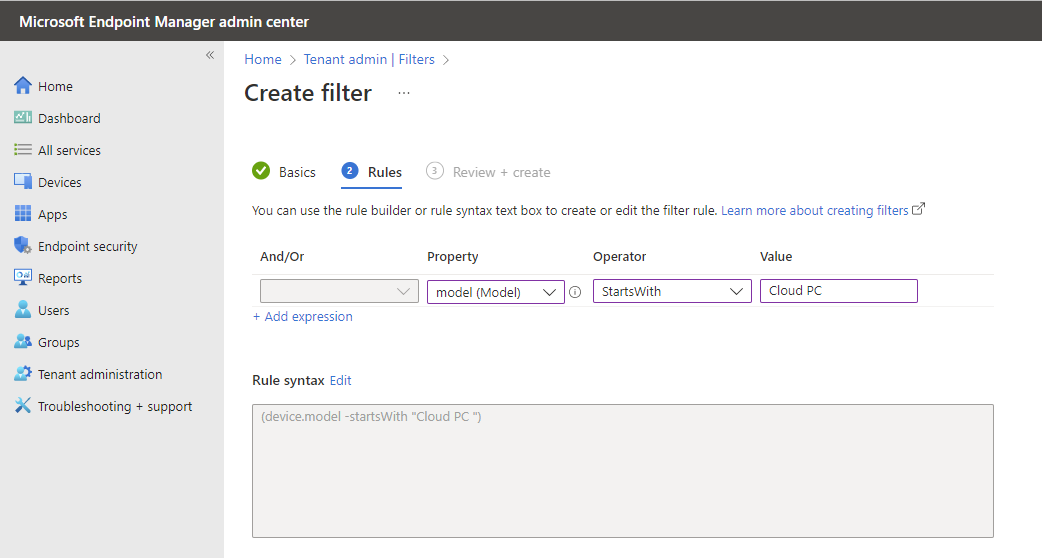Navigate to Apps in the sidebar
Viewport: 1042px width, 558px height.
click(52, 215)
